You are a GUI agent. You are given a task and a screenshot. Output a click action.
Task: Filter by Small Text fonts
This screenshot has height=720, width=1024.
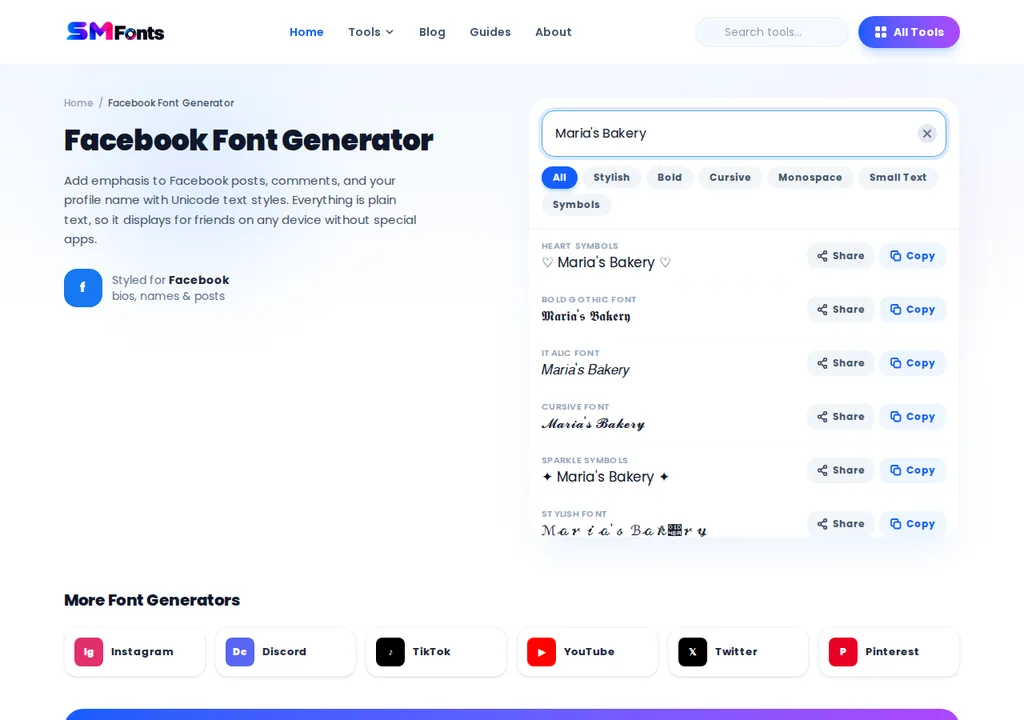897,177
